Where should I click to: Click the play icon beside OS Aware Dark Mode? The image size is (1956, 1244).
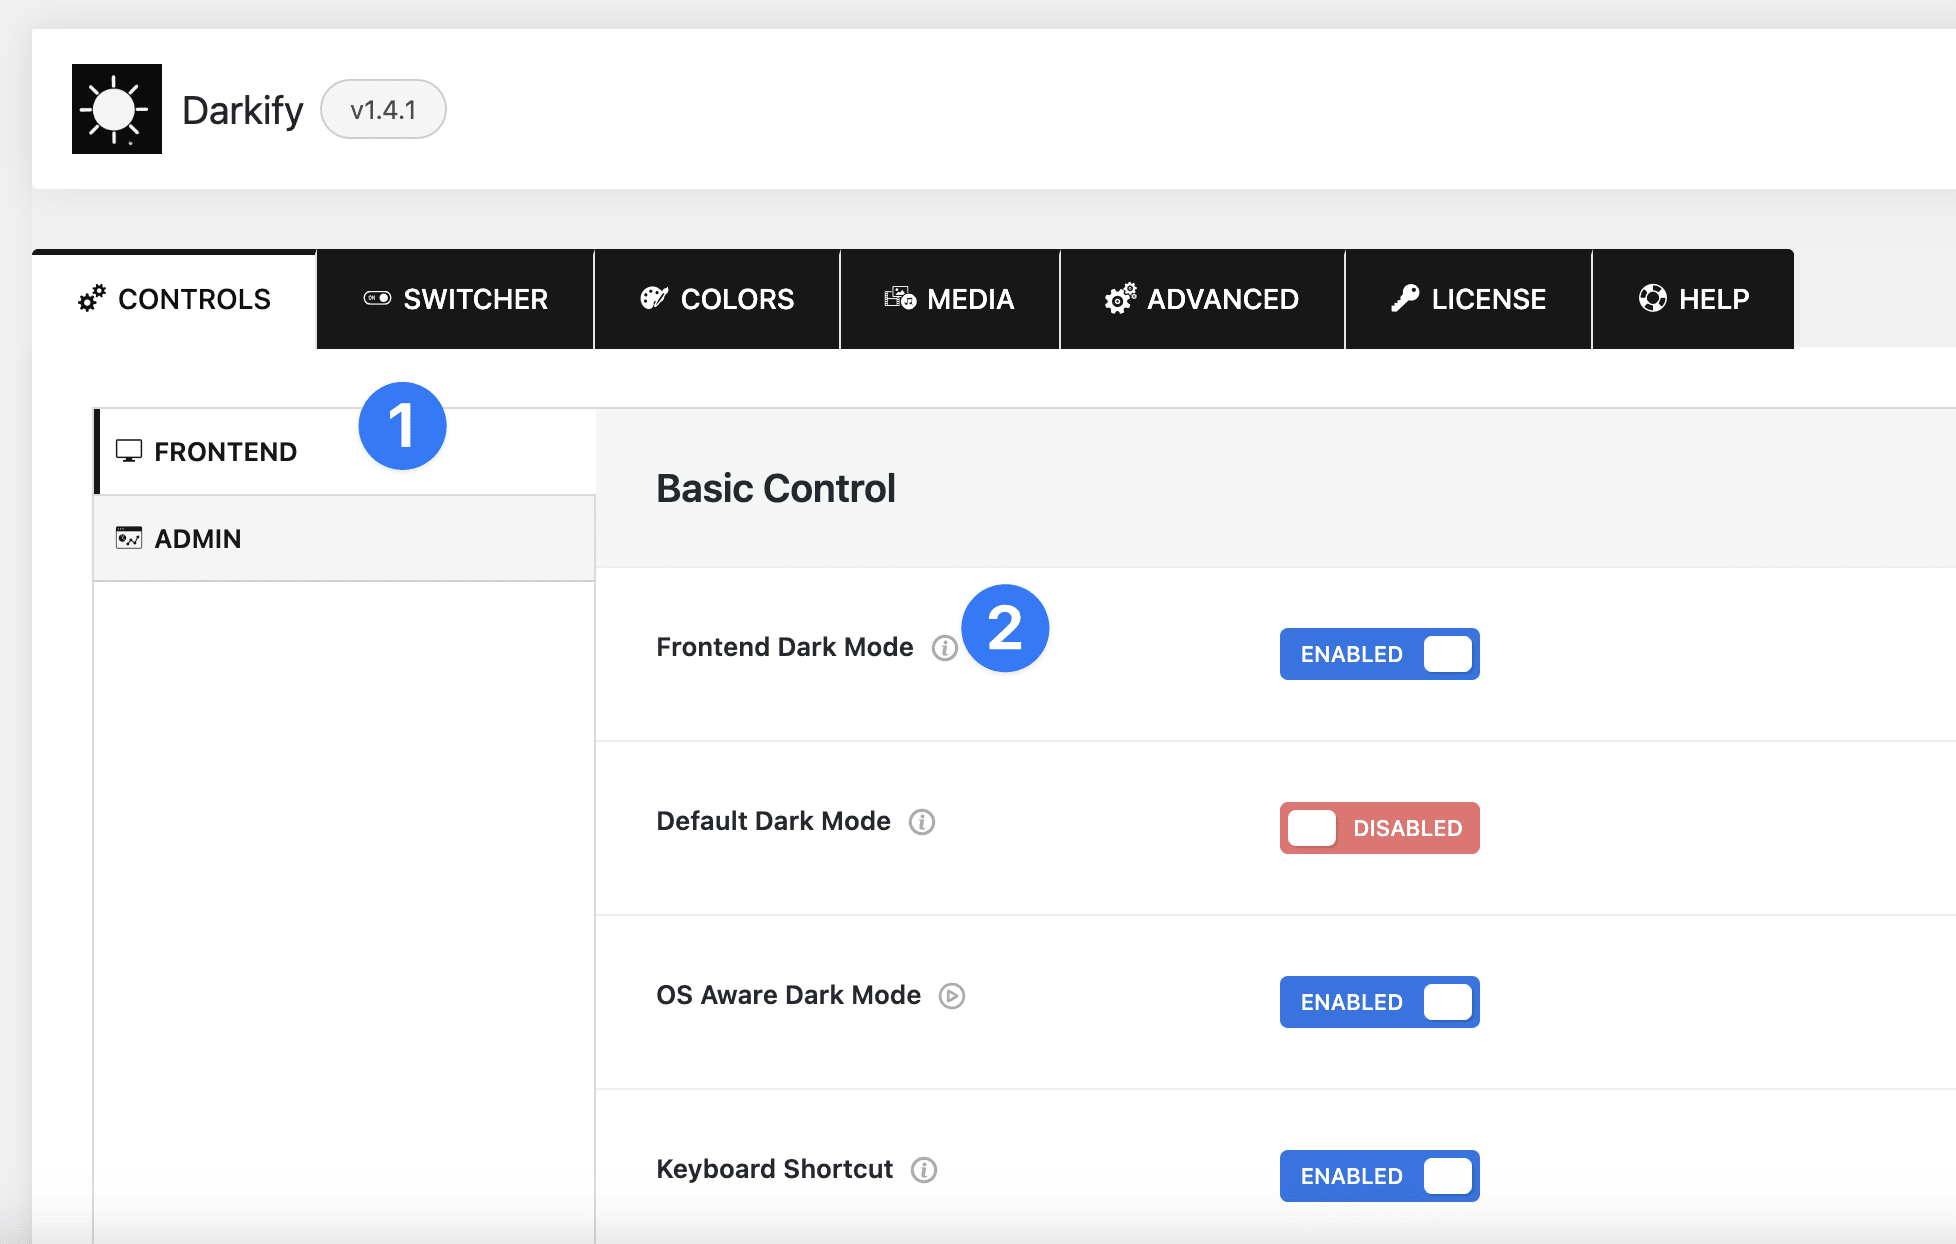pos(951,996)
